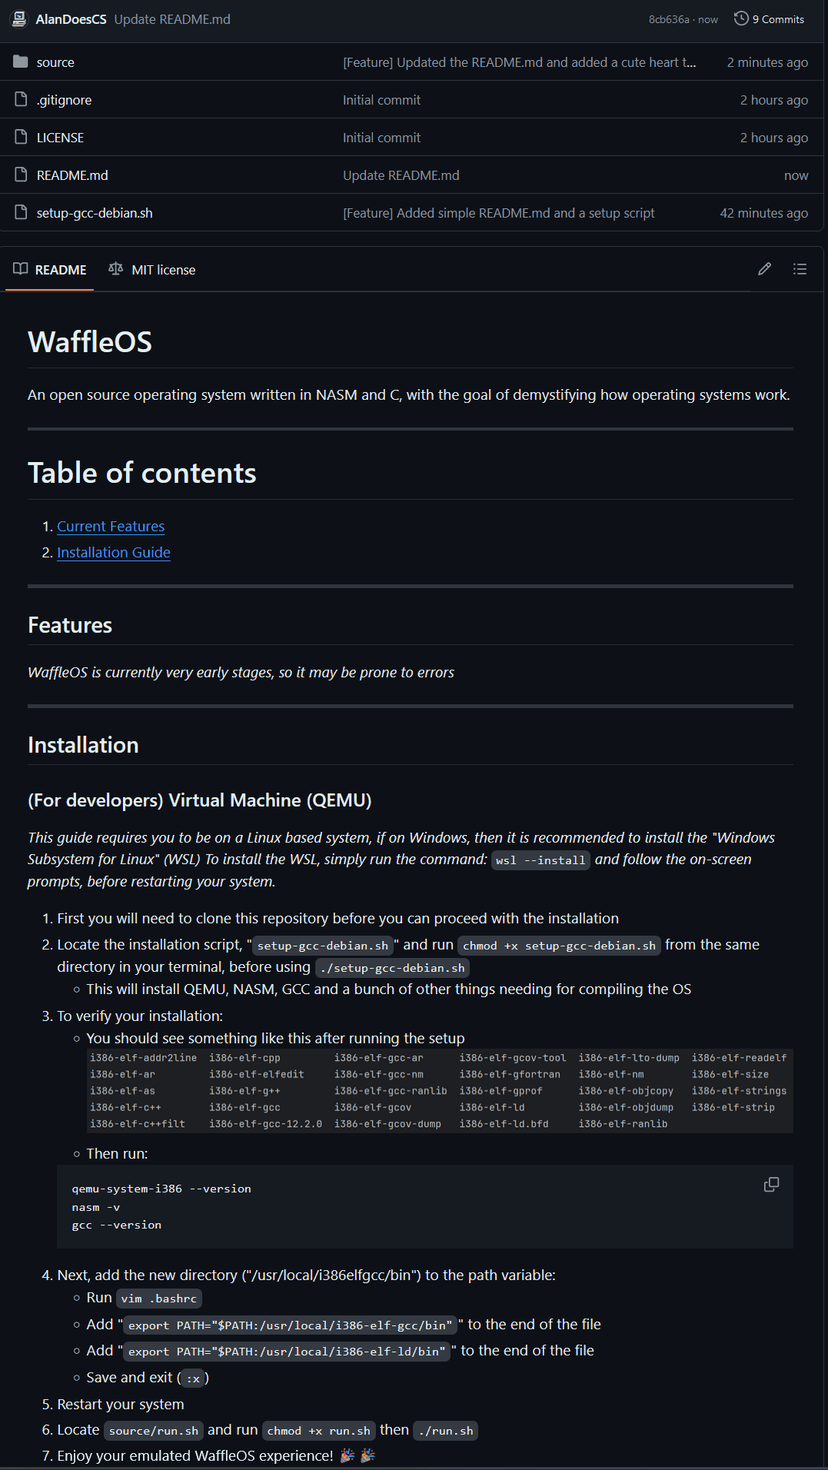Follow the Installation Guide link
This screenshot has width=828, height=1470.
coord(114,553)
